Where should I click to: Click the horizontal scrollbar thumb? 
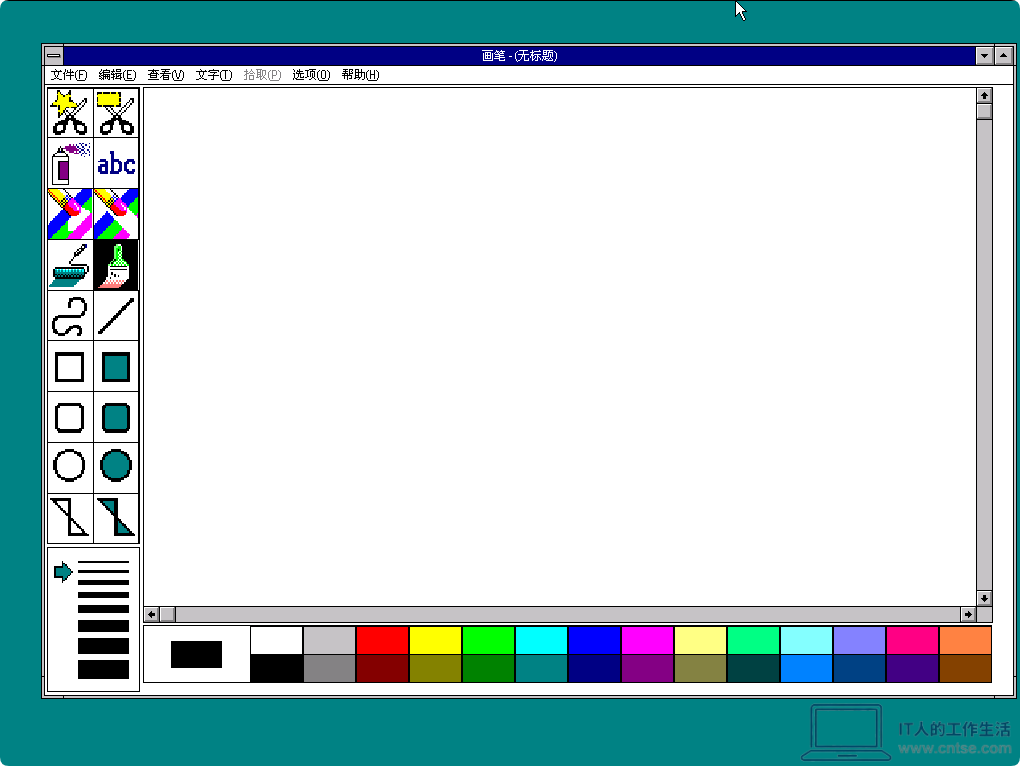click(167, 614)
